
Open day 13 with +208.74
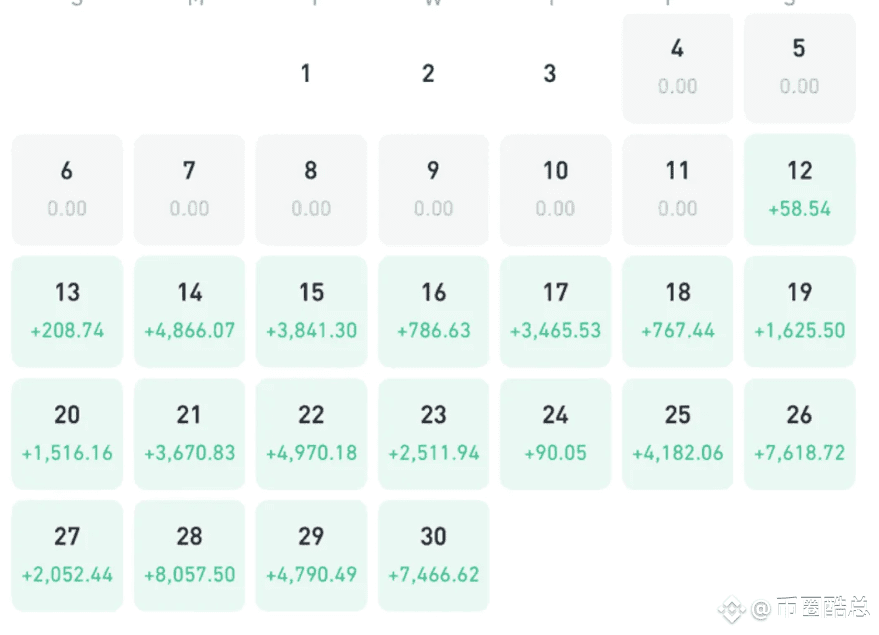tap(67, 312)
